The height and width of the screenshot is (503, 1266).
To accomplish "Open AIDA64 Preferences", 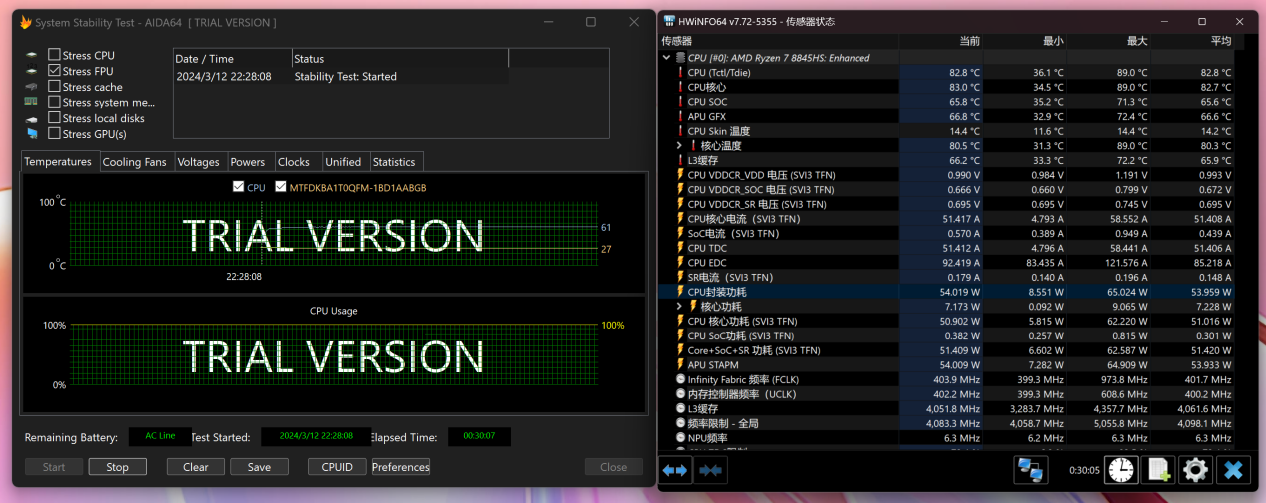I will coord(401,467).
